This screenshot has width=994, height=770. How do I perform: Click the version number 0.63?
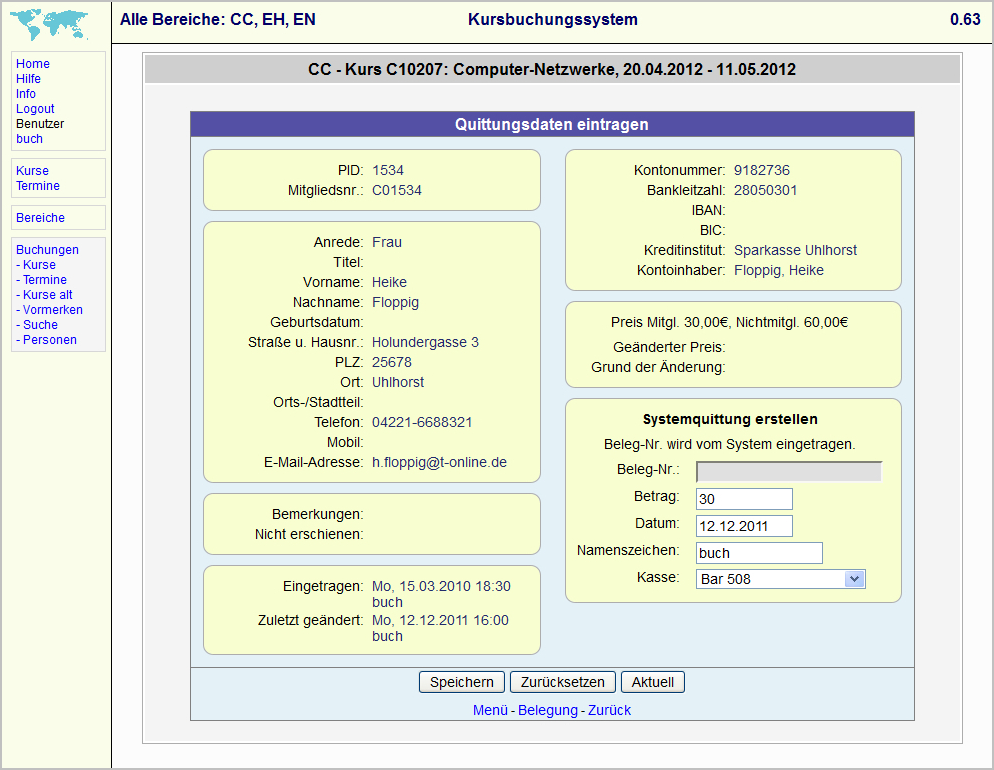tap(965, 20)
